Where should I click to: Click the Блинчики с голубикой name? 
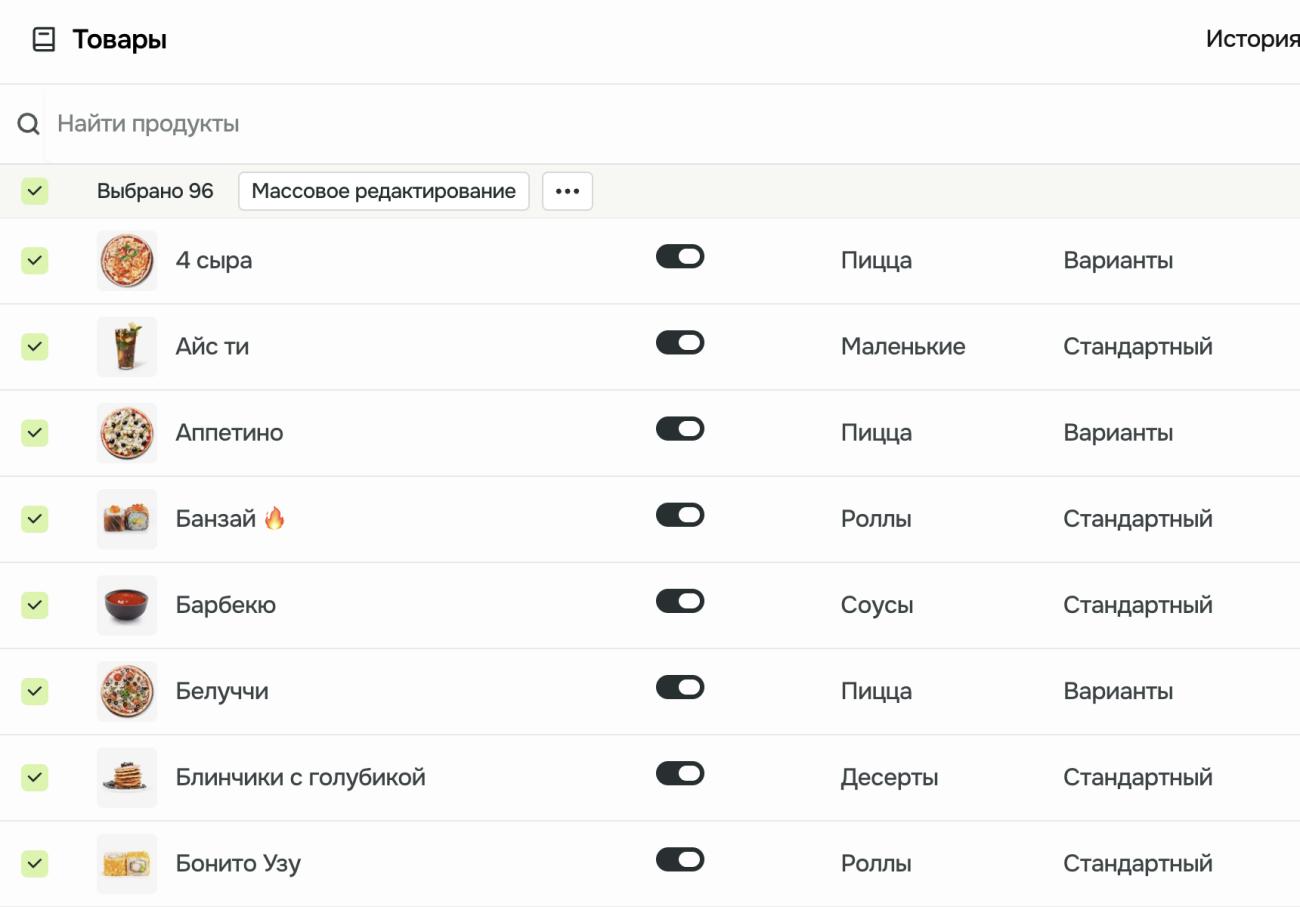pyautogui.click(x=301, y=777)
